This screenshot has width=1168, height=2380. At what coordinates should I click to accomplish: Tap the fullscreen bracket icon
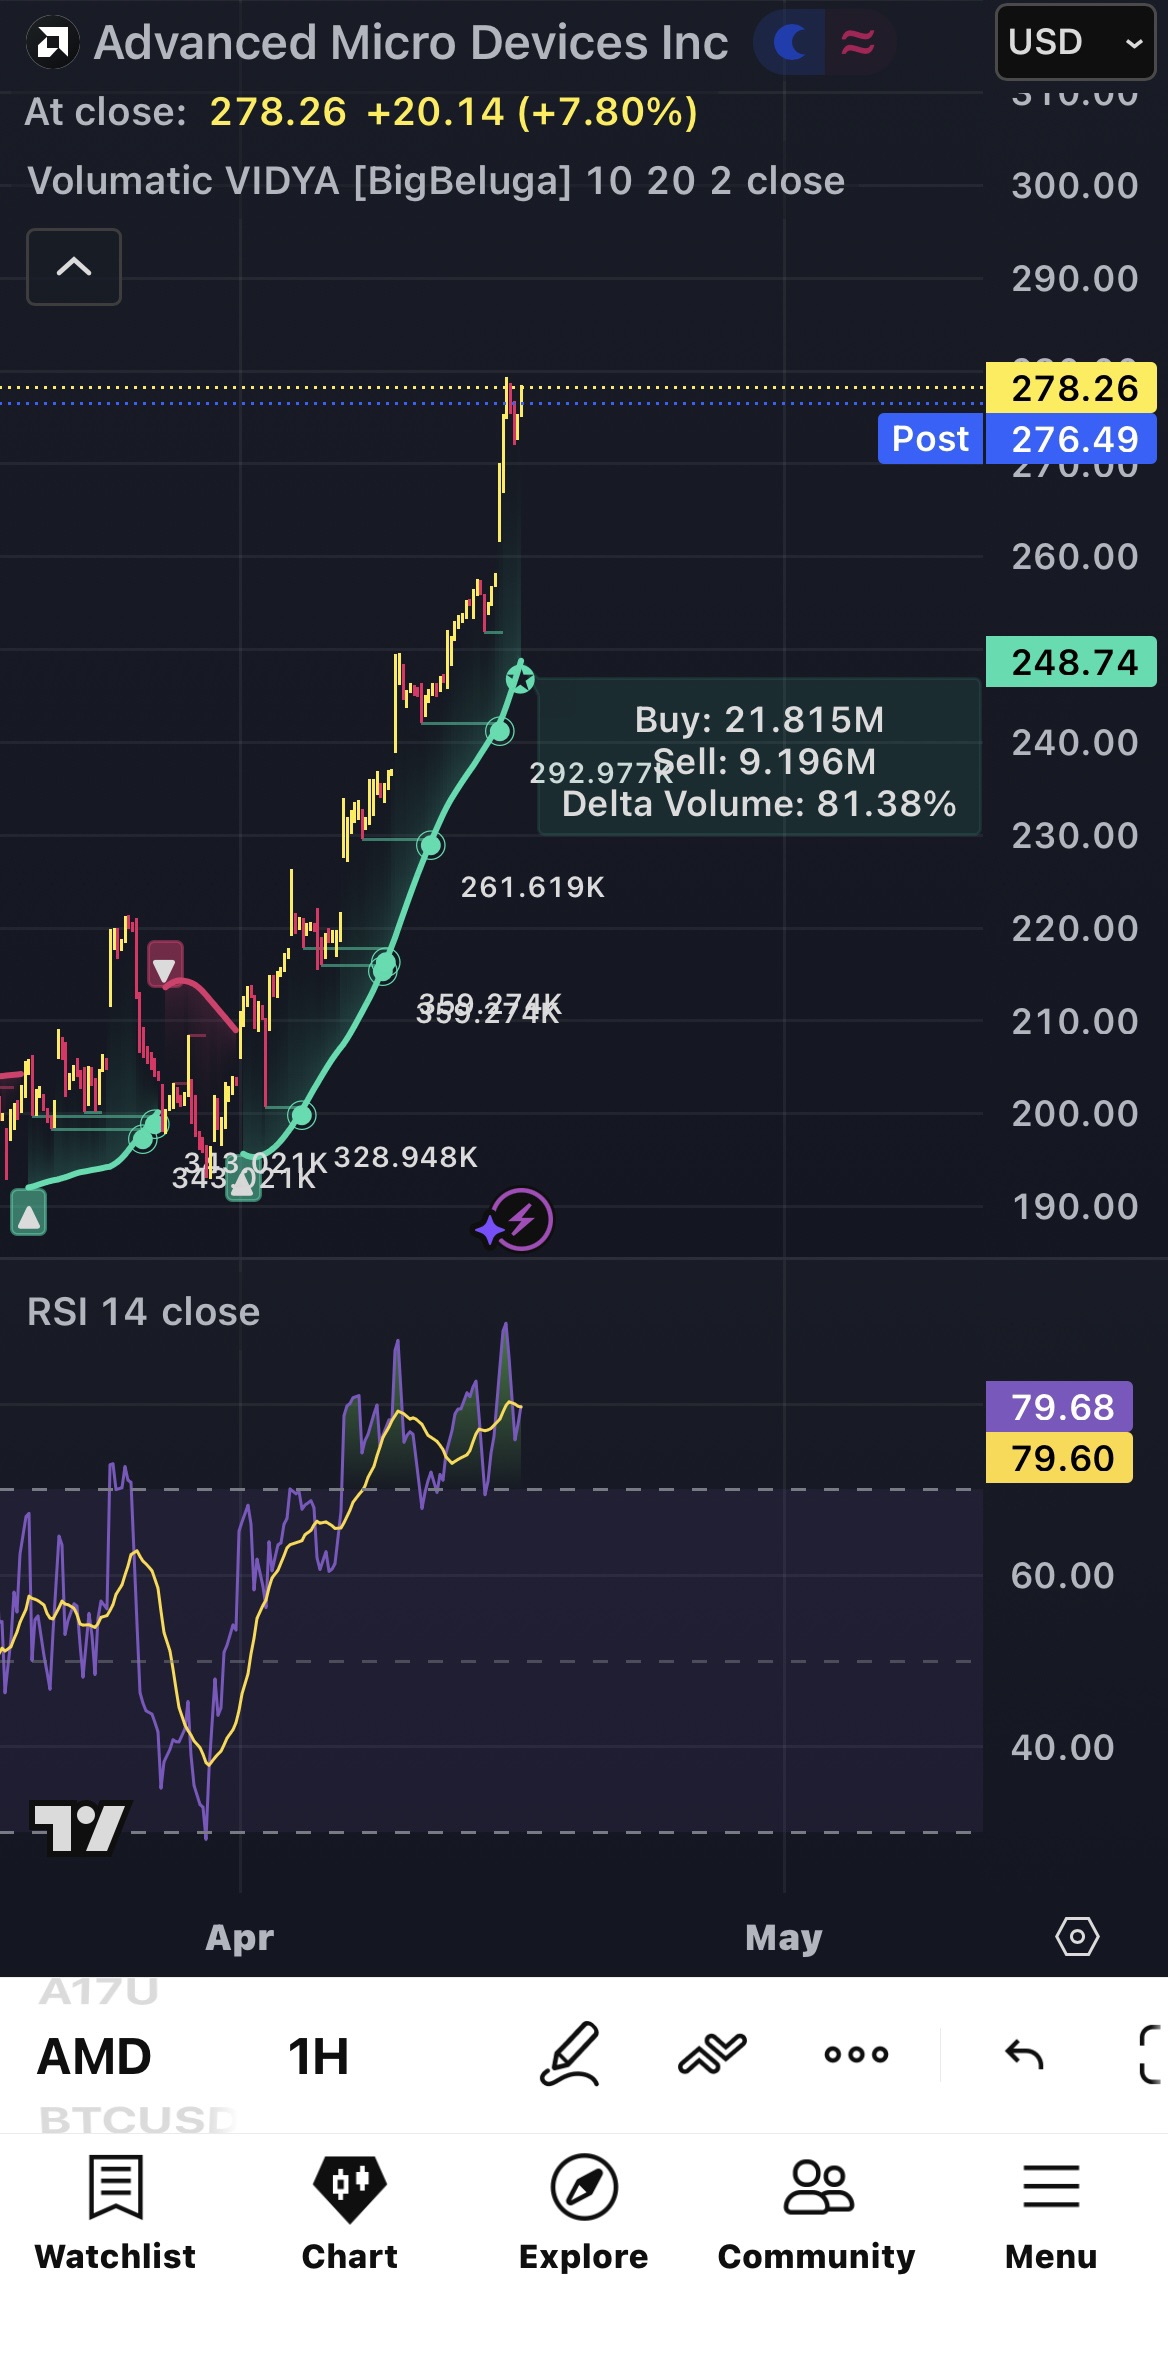pyautogui.click(x=1152, y=2055)
